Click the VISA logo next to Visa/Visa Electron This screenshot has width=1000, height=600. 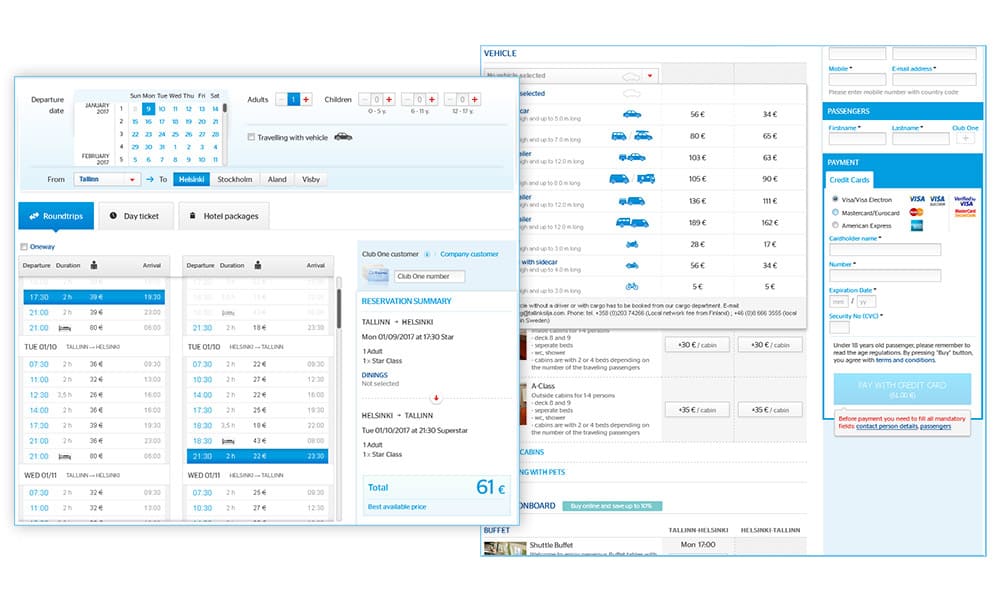click(917, 199)
